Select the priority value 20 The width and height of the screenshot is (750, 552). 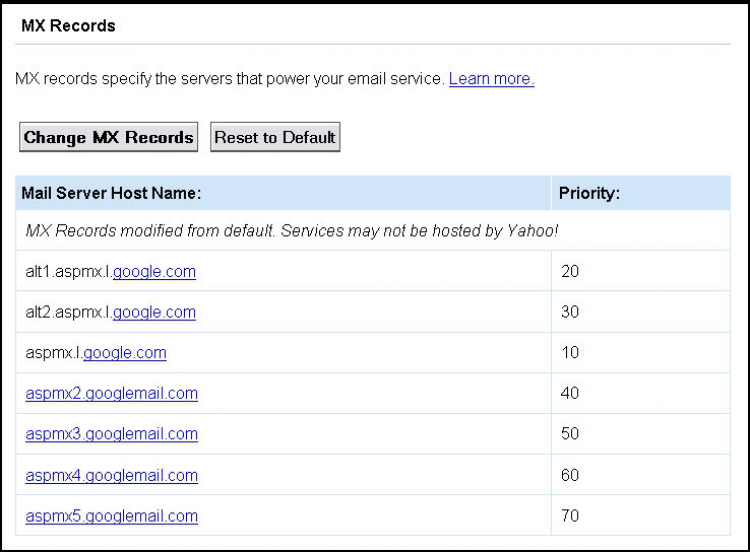pos(570,271)
